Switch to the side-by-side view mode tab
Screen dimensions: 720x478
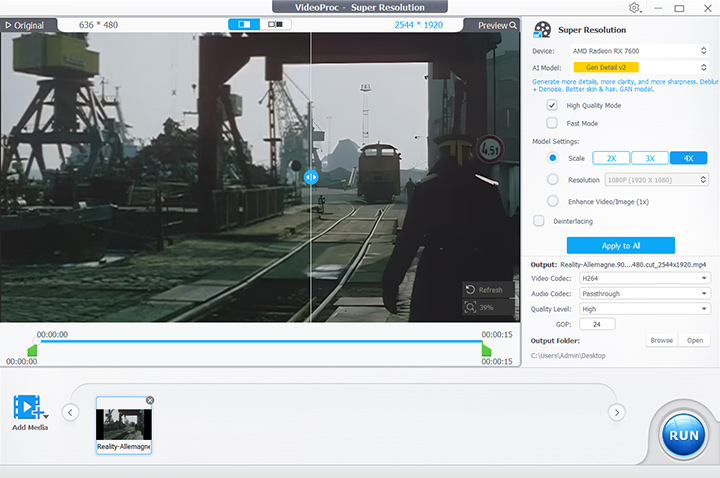tap(276, 24)
